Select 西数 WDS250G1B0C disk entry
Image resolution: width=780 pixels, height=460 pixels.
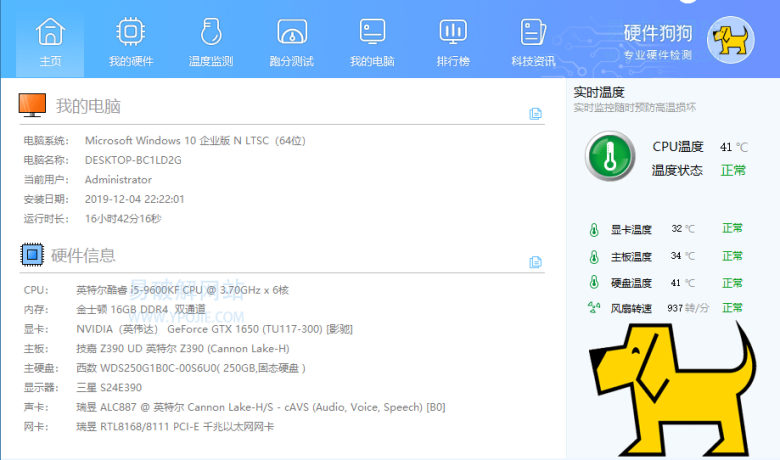point(191,368)
